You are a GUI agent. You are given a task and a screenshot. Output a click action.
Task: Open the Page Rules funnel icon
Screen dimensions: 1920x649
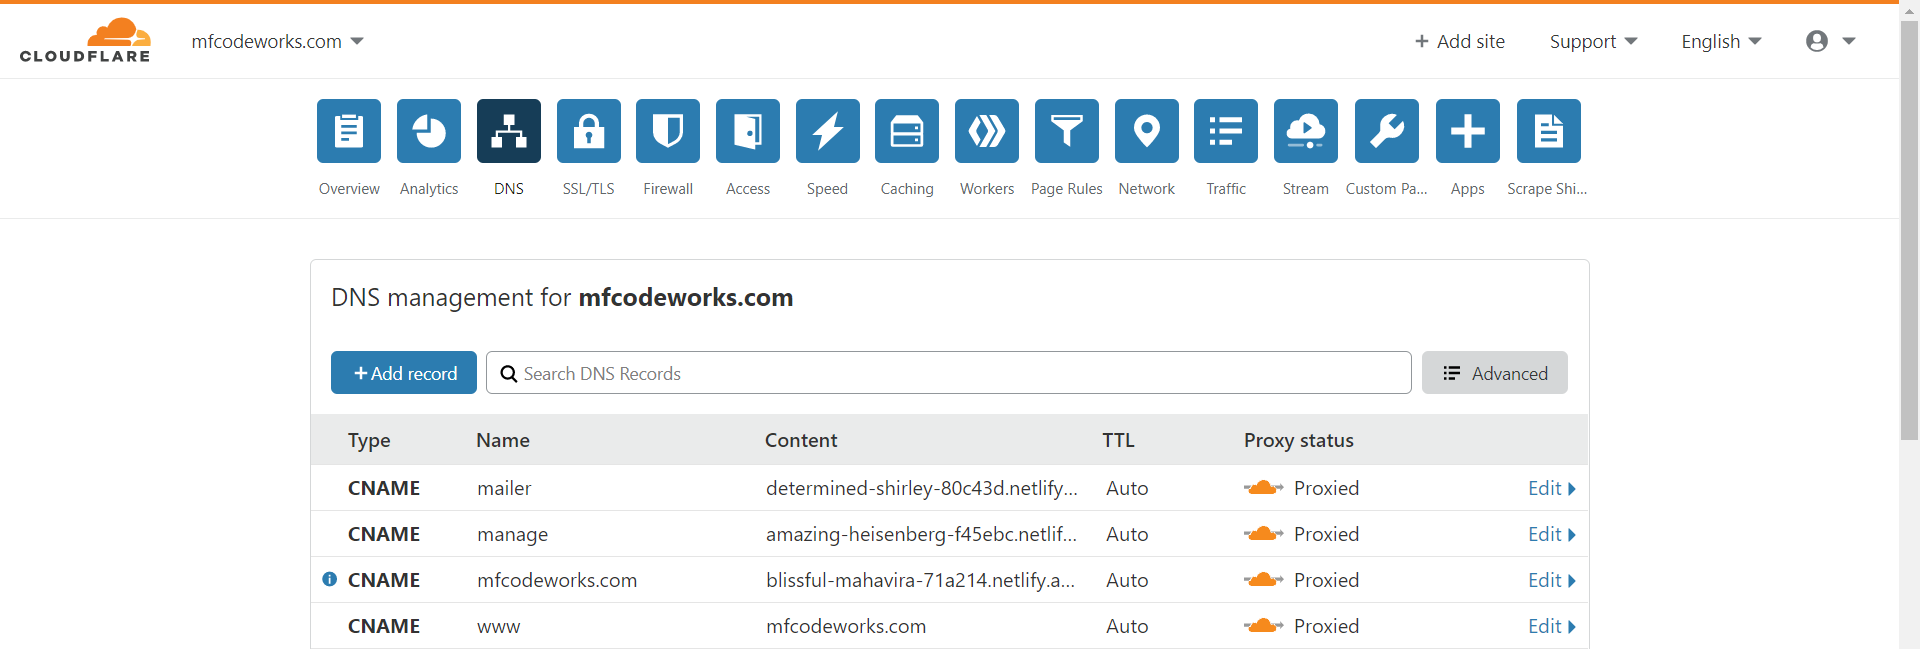point(1067,131)
